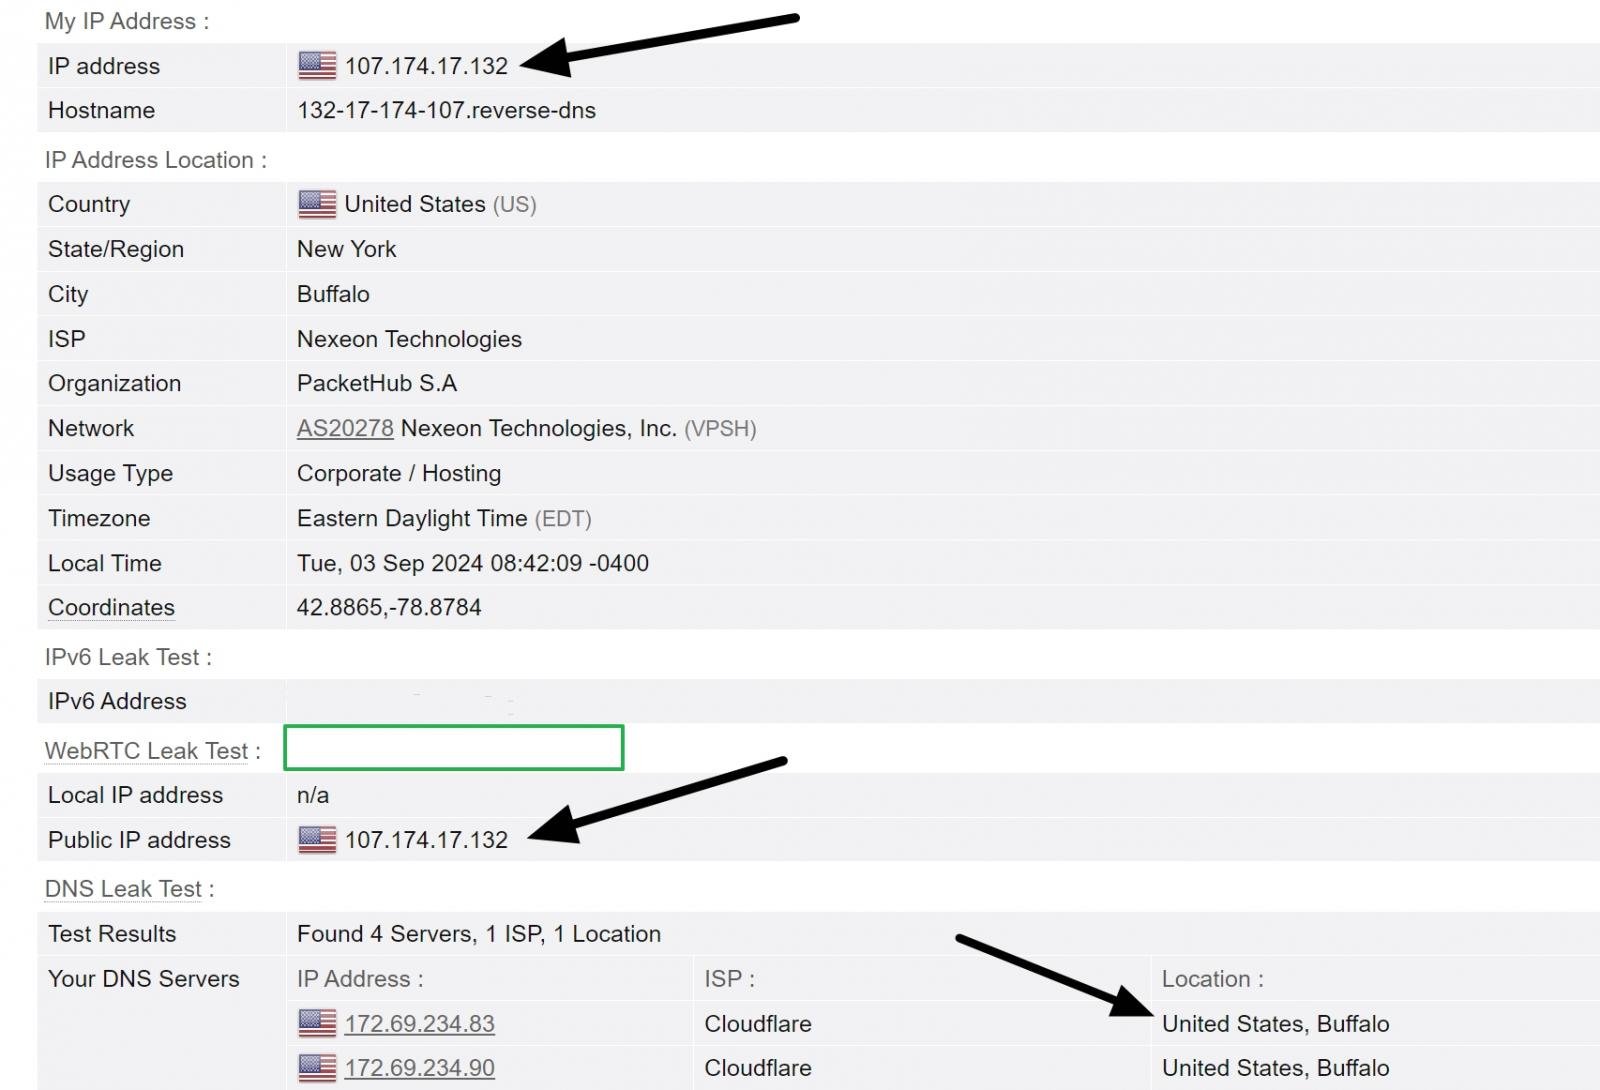Image resolution: width=1600 pixels, height=1090 pixels.
Task: Open the DNS Leak Test link
Action: pyautogui.click(x=123, y=888)
